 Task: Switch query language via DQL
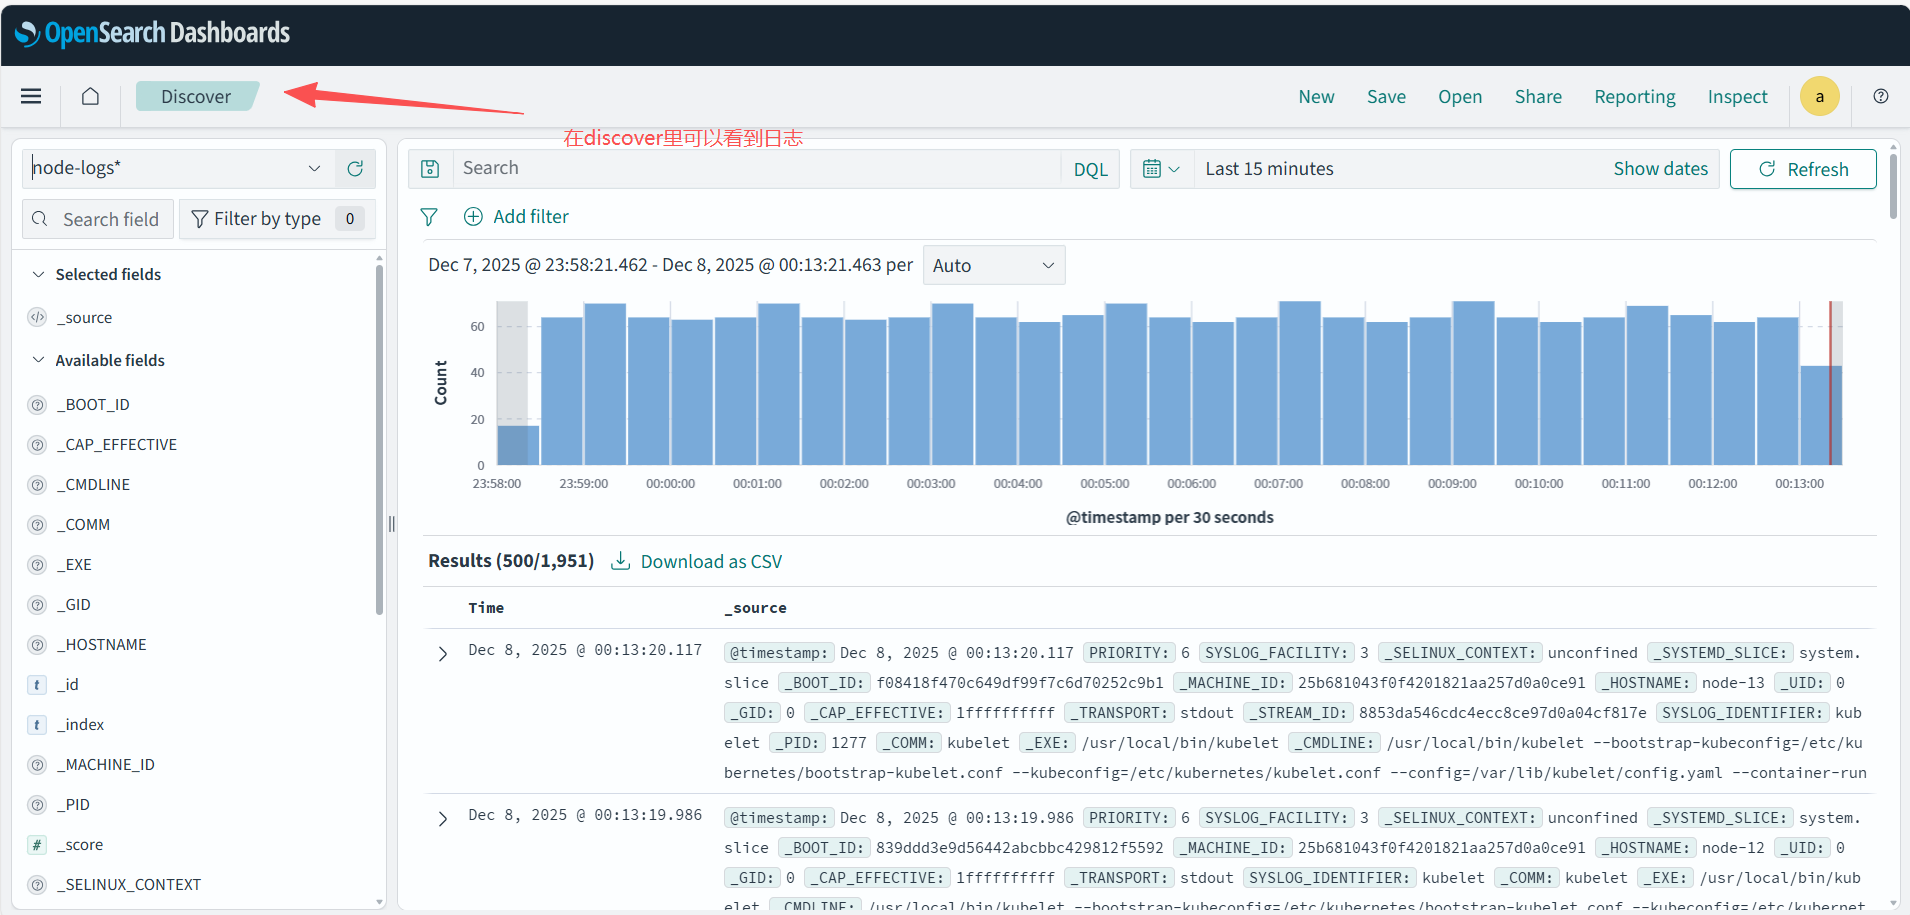click(1090, 169)
